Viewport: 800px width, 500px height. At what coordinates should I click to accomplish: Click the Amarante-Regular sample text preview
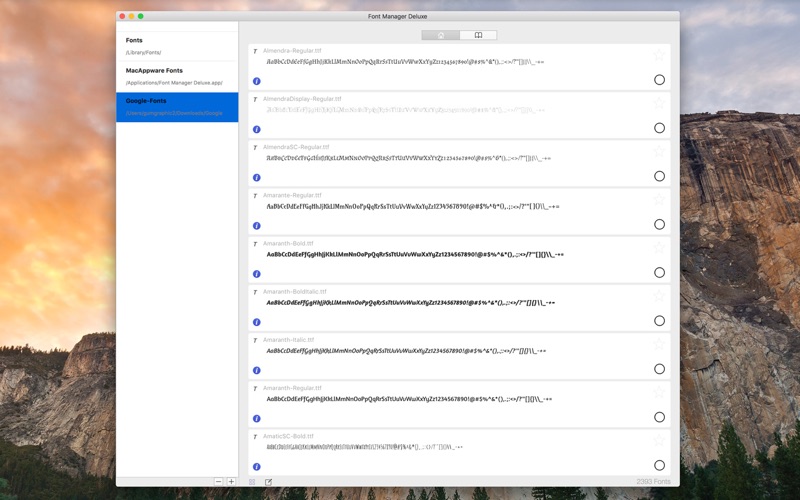(413, 207)
